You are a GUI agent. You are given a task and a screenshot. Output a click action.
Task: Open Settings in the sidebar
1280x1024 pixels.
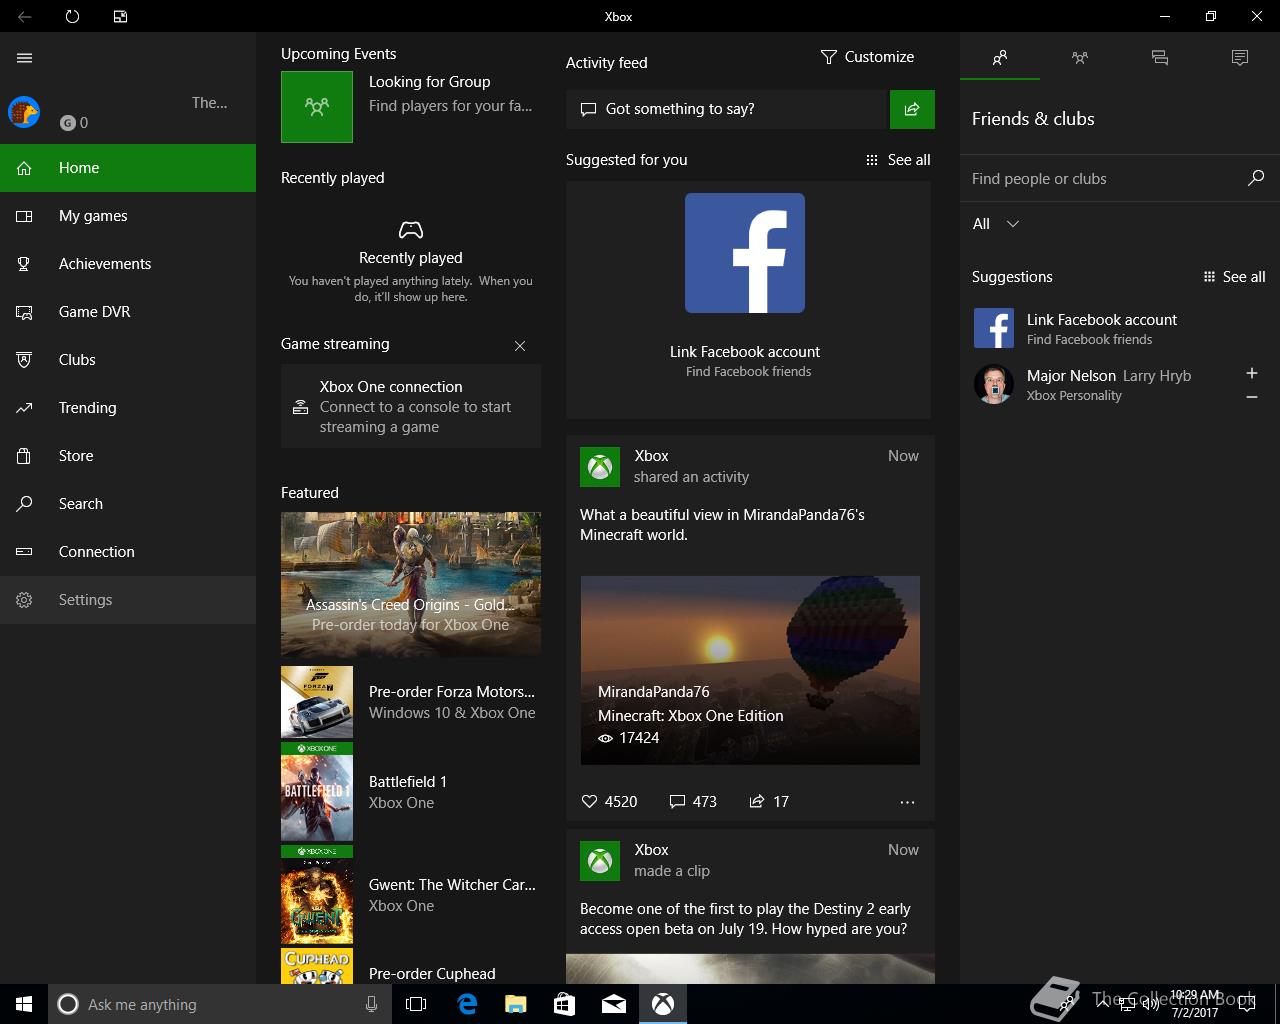(x=128, y=600)
